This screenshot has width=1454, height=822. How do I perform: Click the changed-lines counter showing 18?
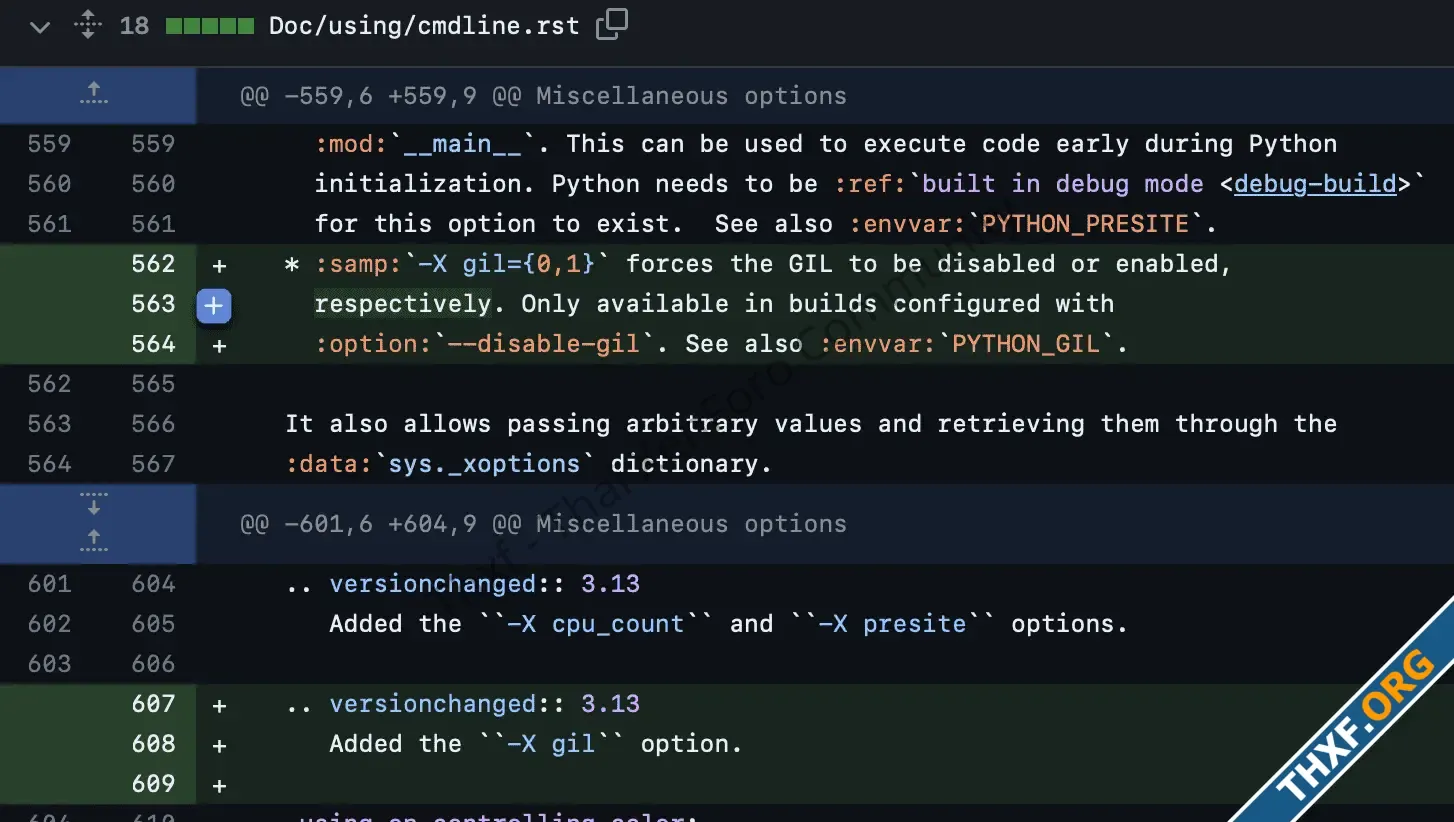pos(135,25)
